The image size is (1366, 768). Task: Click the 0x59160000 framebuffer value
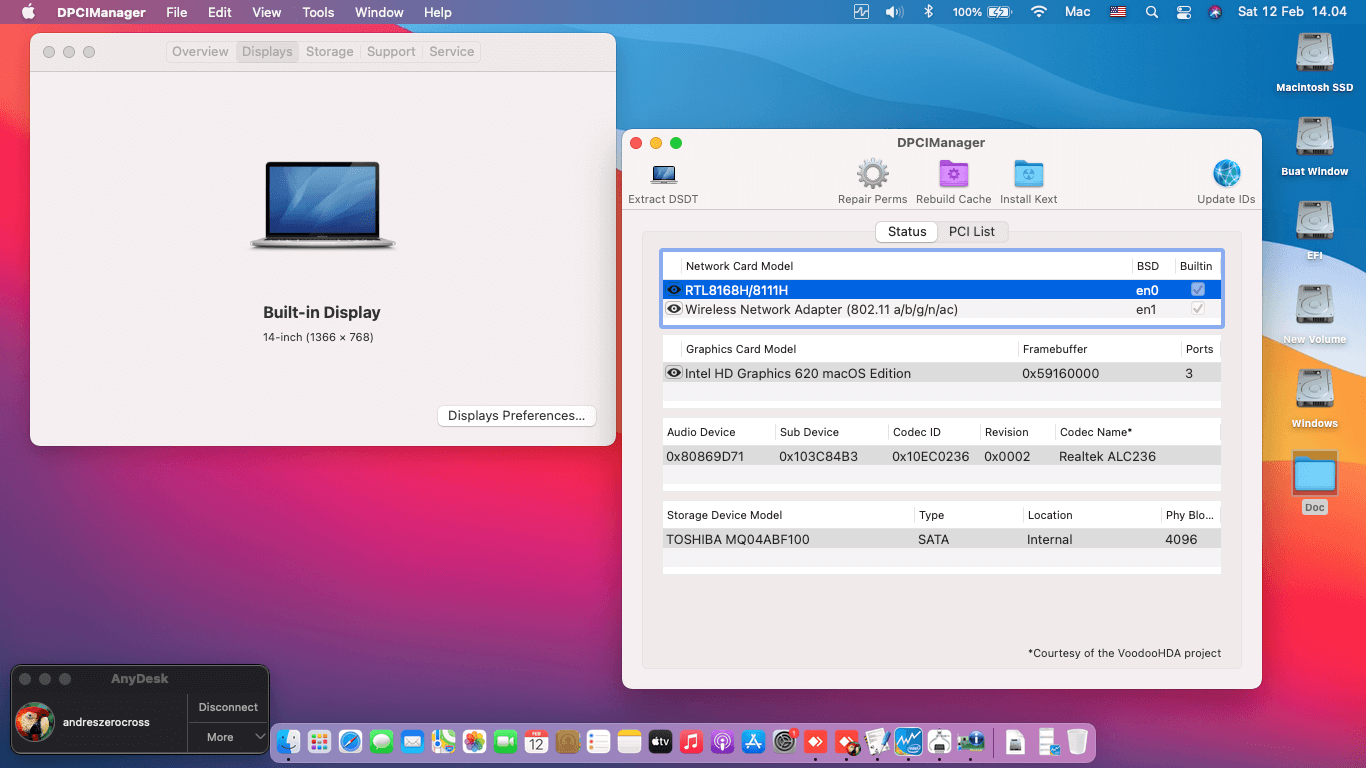[1061, 373]
